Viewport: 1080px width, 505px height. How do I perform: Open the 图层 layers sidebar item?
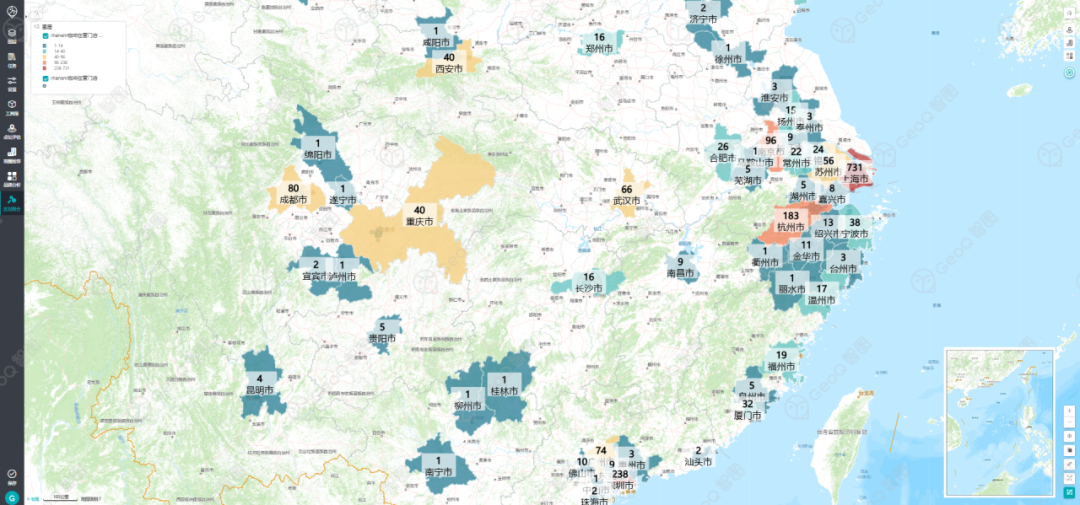coord(12,36)
